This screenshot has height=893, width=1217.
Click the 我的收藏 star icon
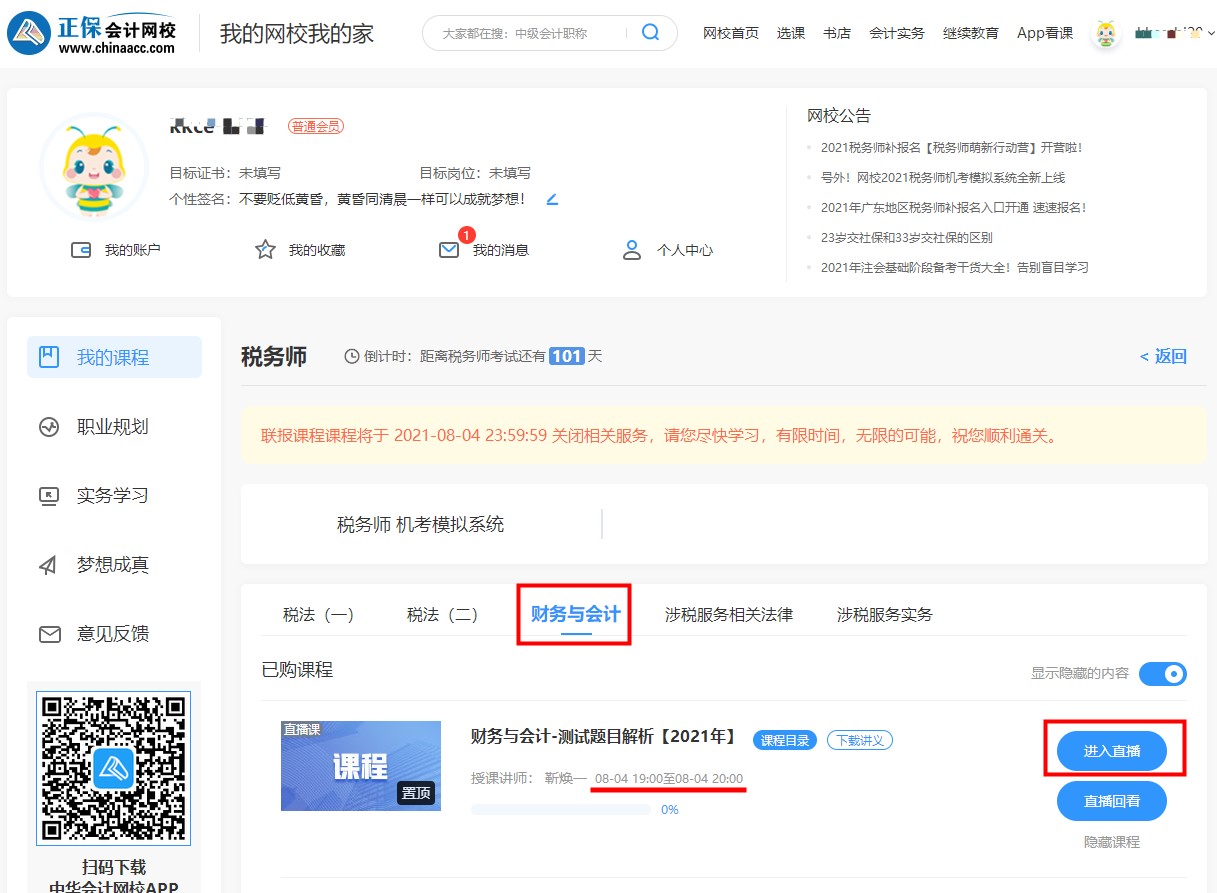pos(265,249)
